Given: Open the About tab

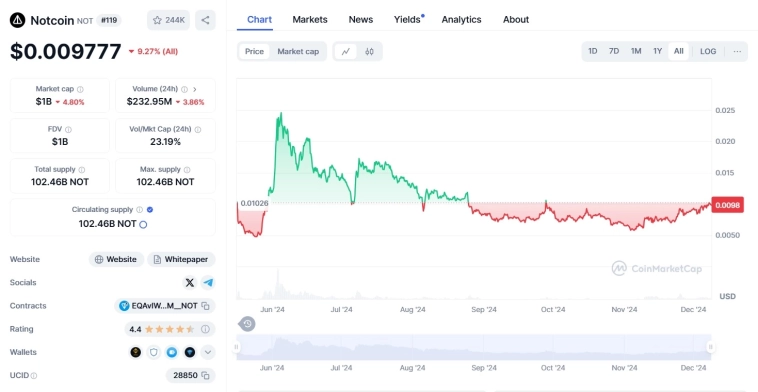Looking at the screenshot, I should (516, 20).
